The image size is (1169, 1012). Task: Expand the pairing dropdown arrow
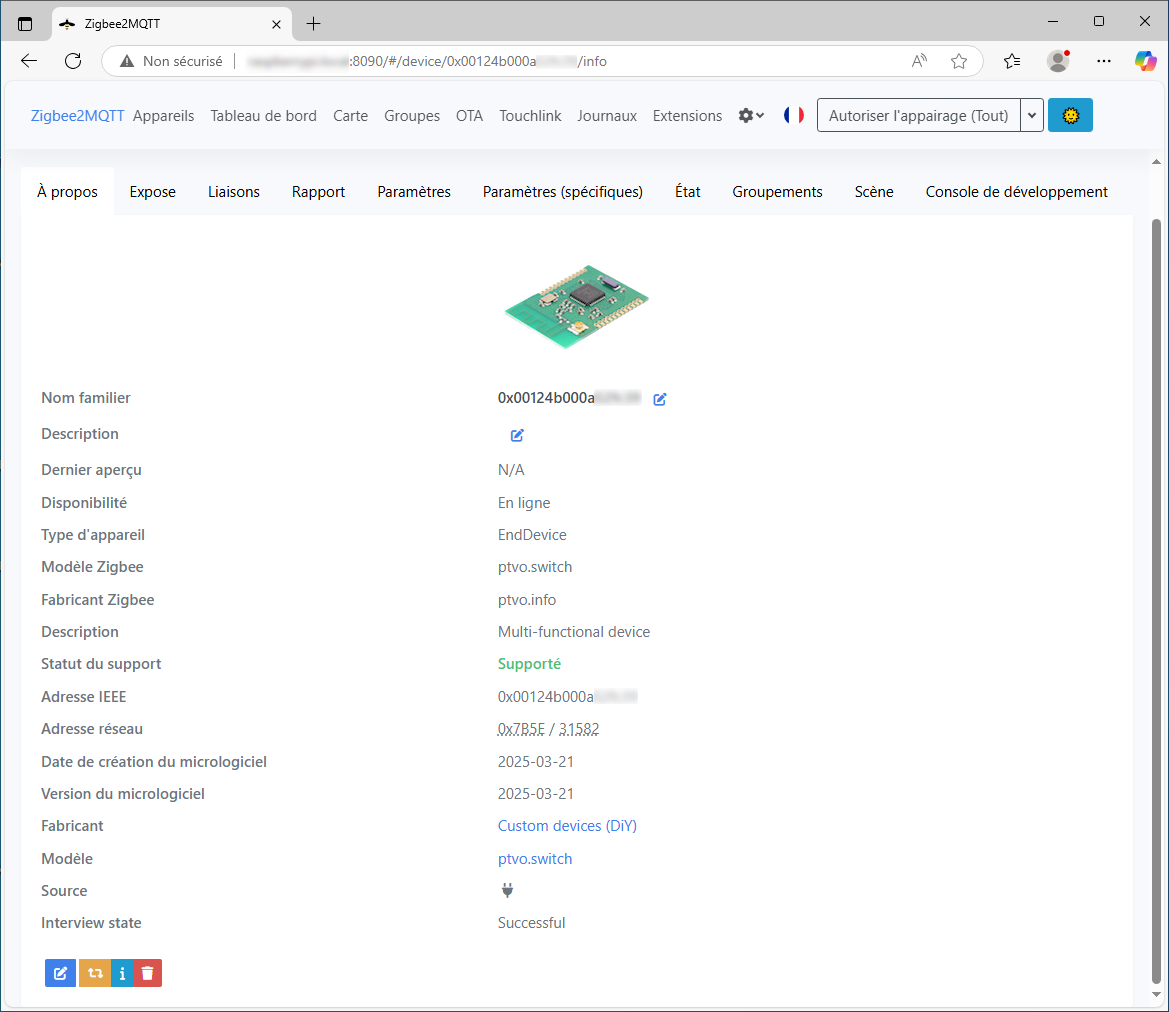click(x=1032, y=116)
